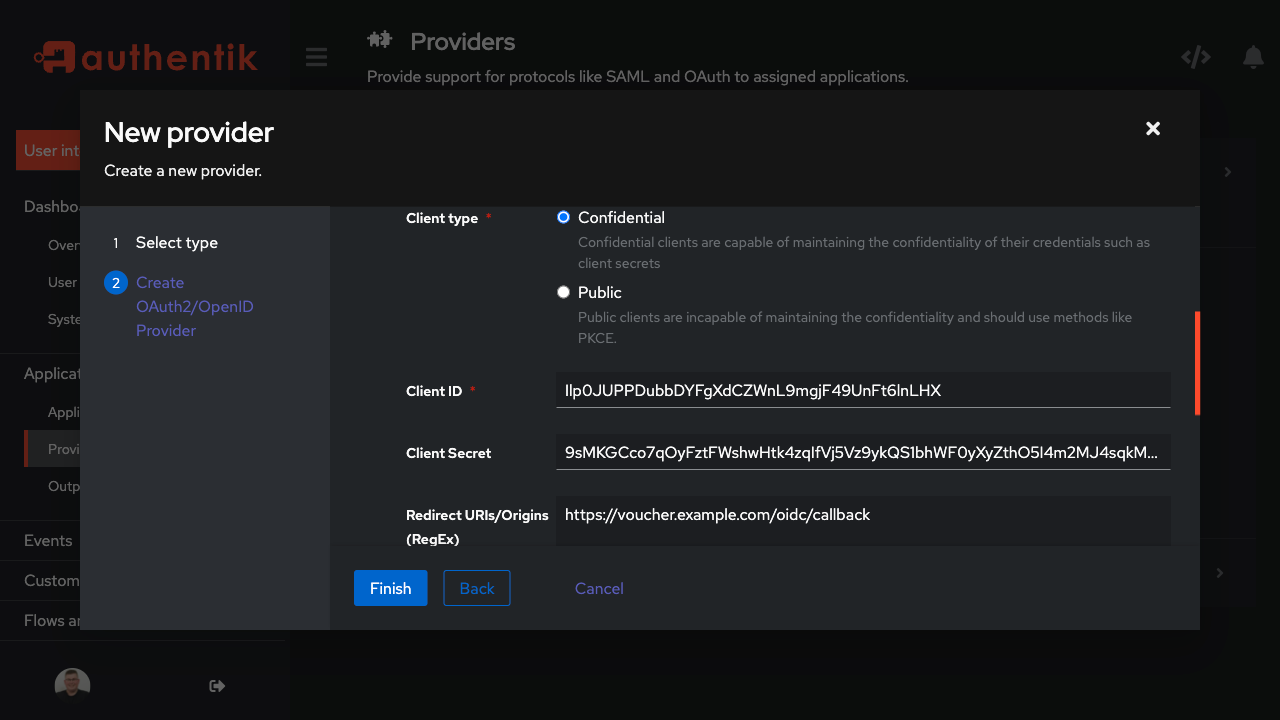Focus the Client ID input field

(862, 389)
